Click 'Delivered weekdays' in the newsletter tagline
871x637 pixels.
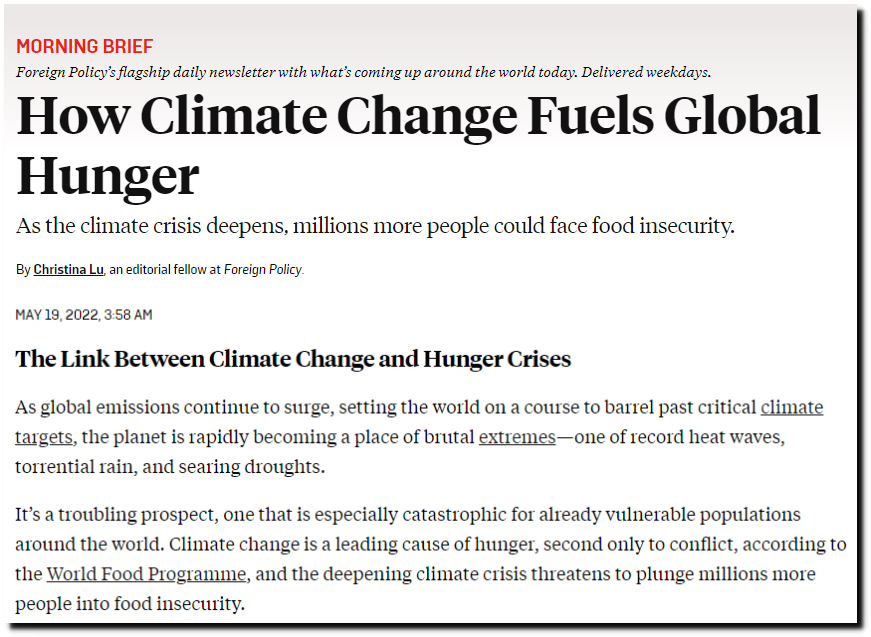pyautogui.click(x=646, y=72)
